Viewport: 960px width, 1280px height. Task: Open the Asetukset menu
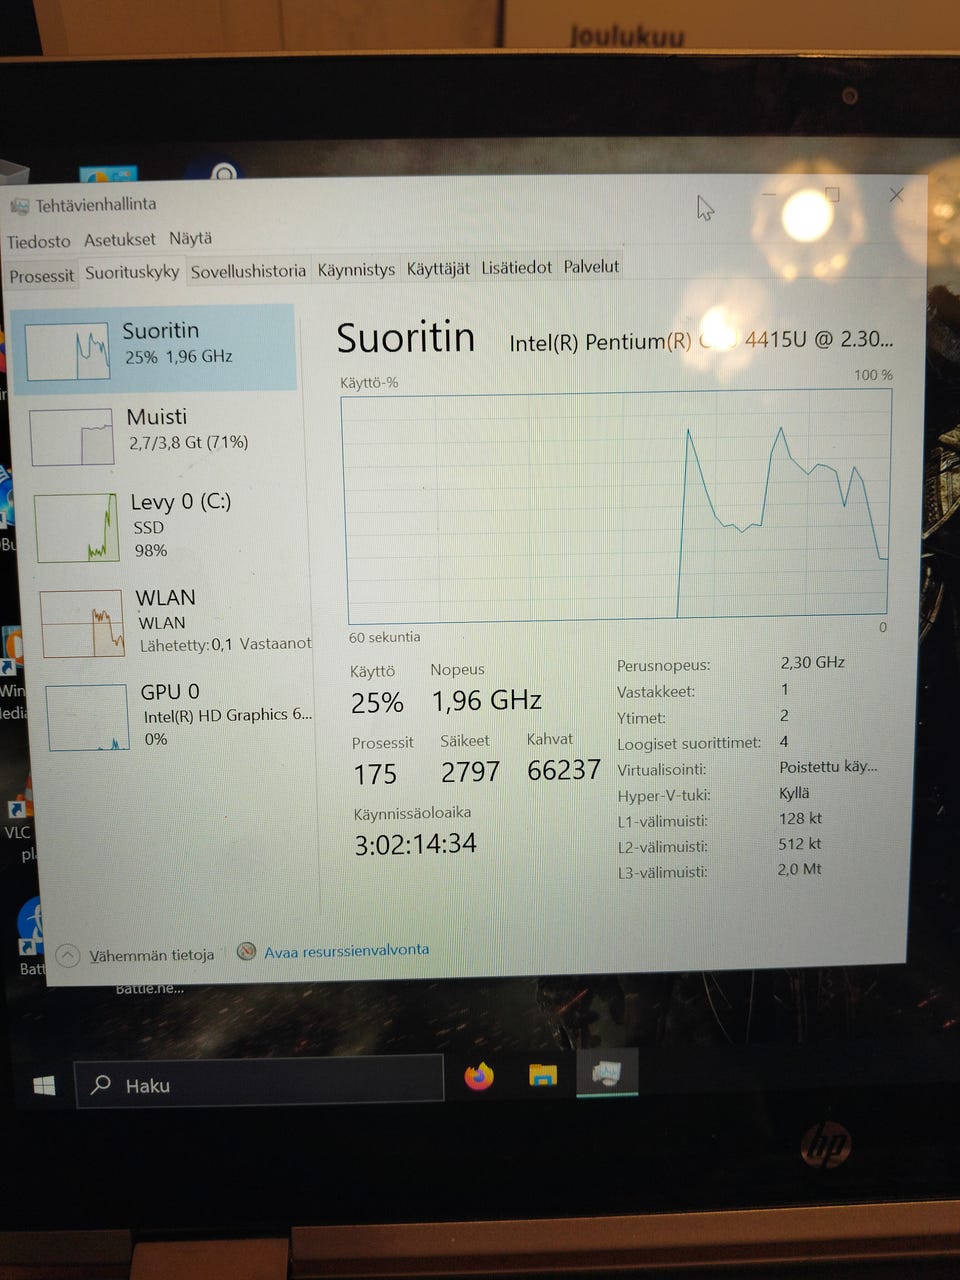click(x=120, y=240)
